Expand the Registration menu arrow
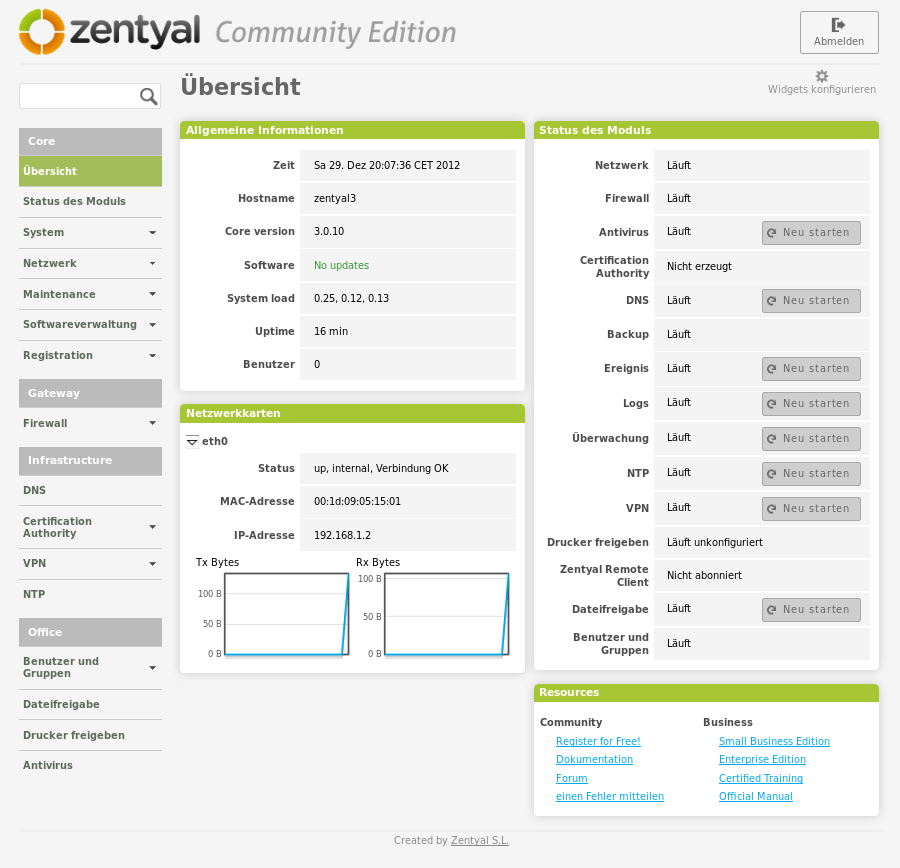 point(153,356)
